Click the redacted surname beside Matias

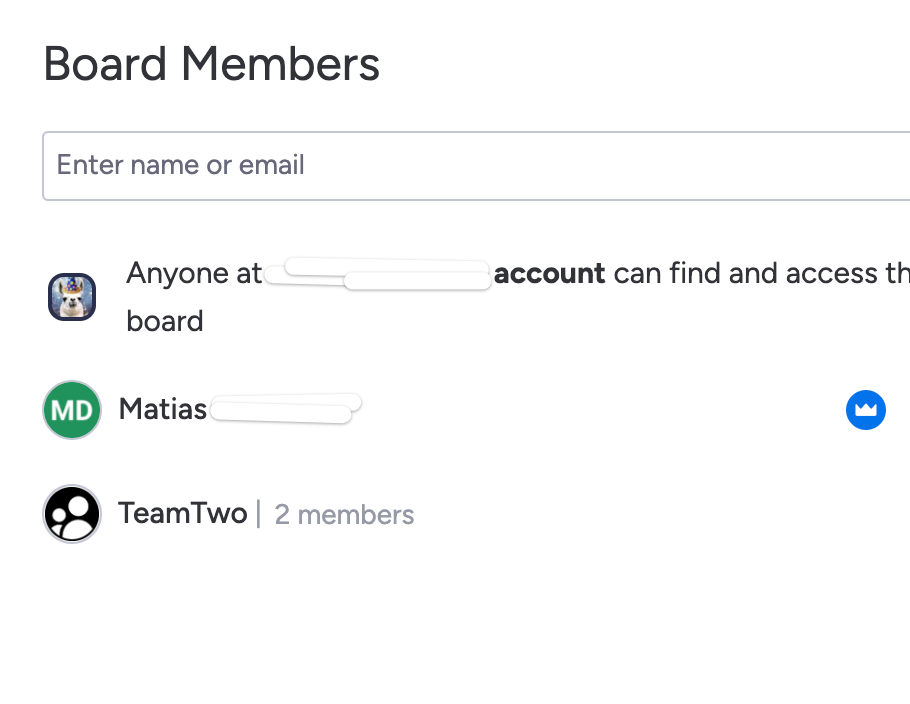(285, 409)
